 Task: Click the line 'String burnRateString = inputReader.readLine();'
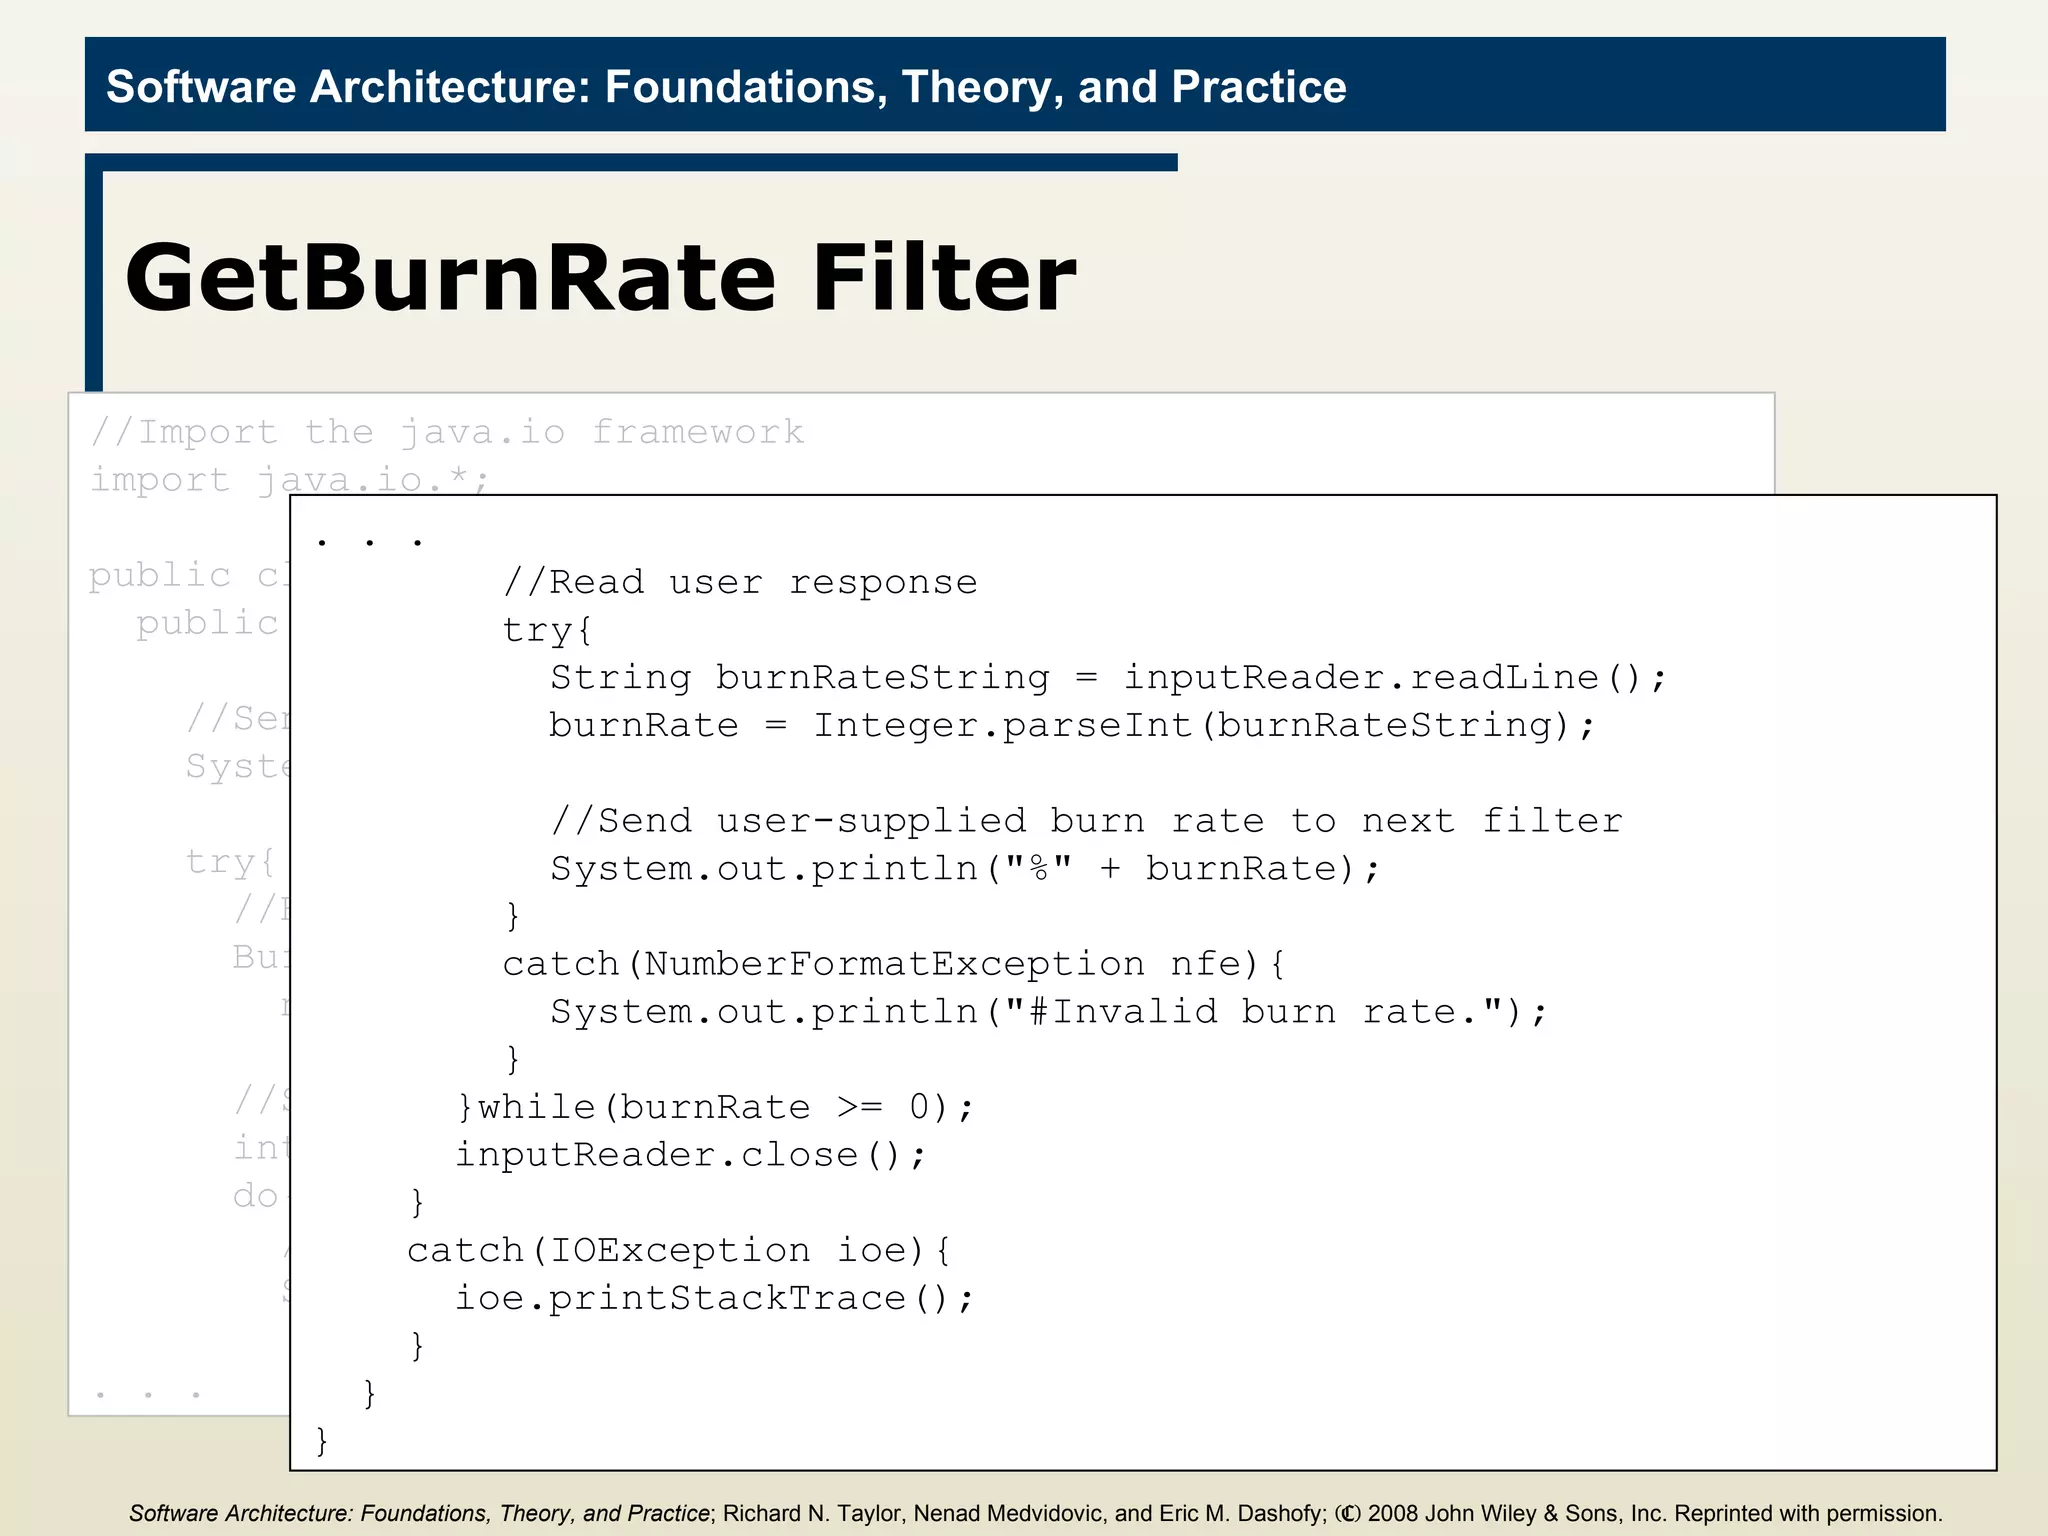point(1108,678)
